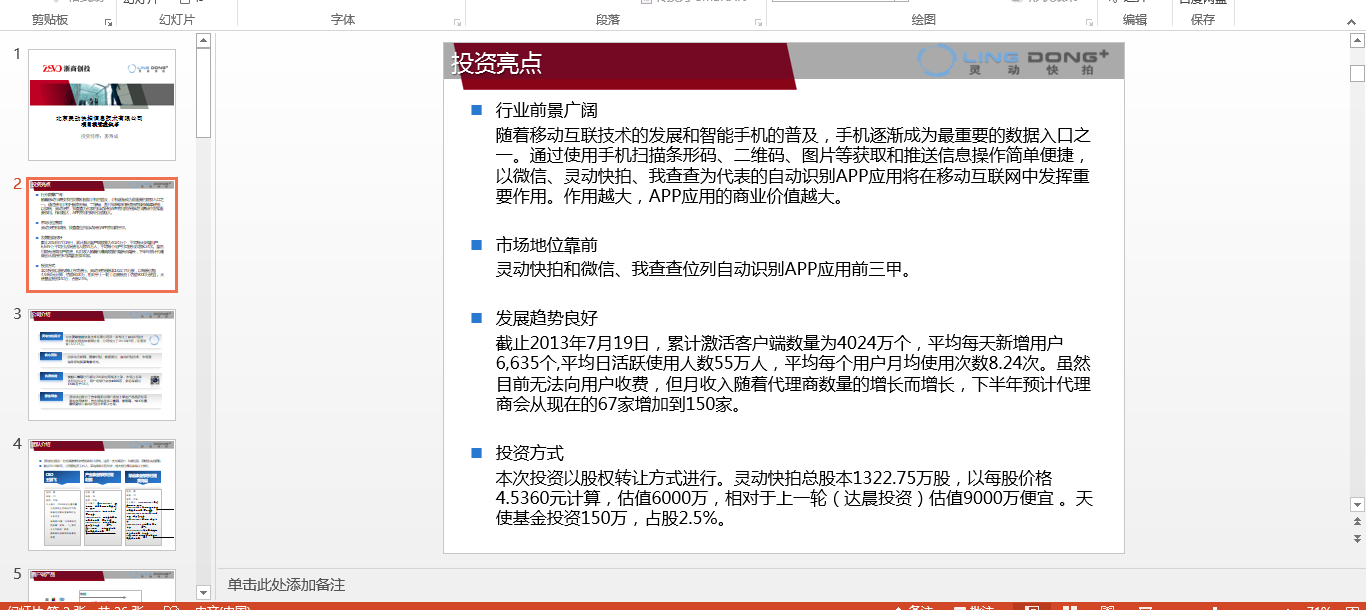Click the slide editor scrollbar thumb

(1357, 73)
